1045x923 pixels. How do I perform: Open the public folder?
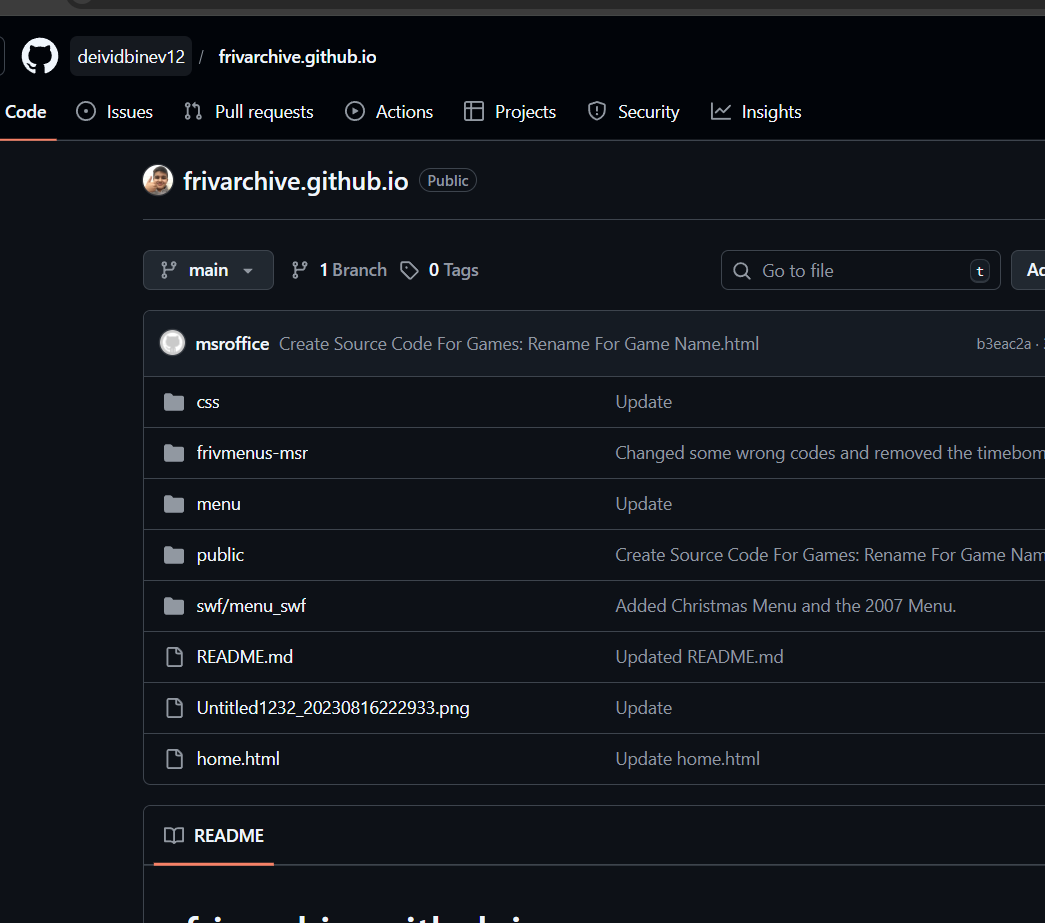(221, 555)
